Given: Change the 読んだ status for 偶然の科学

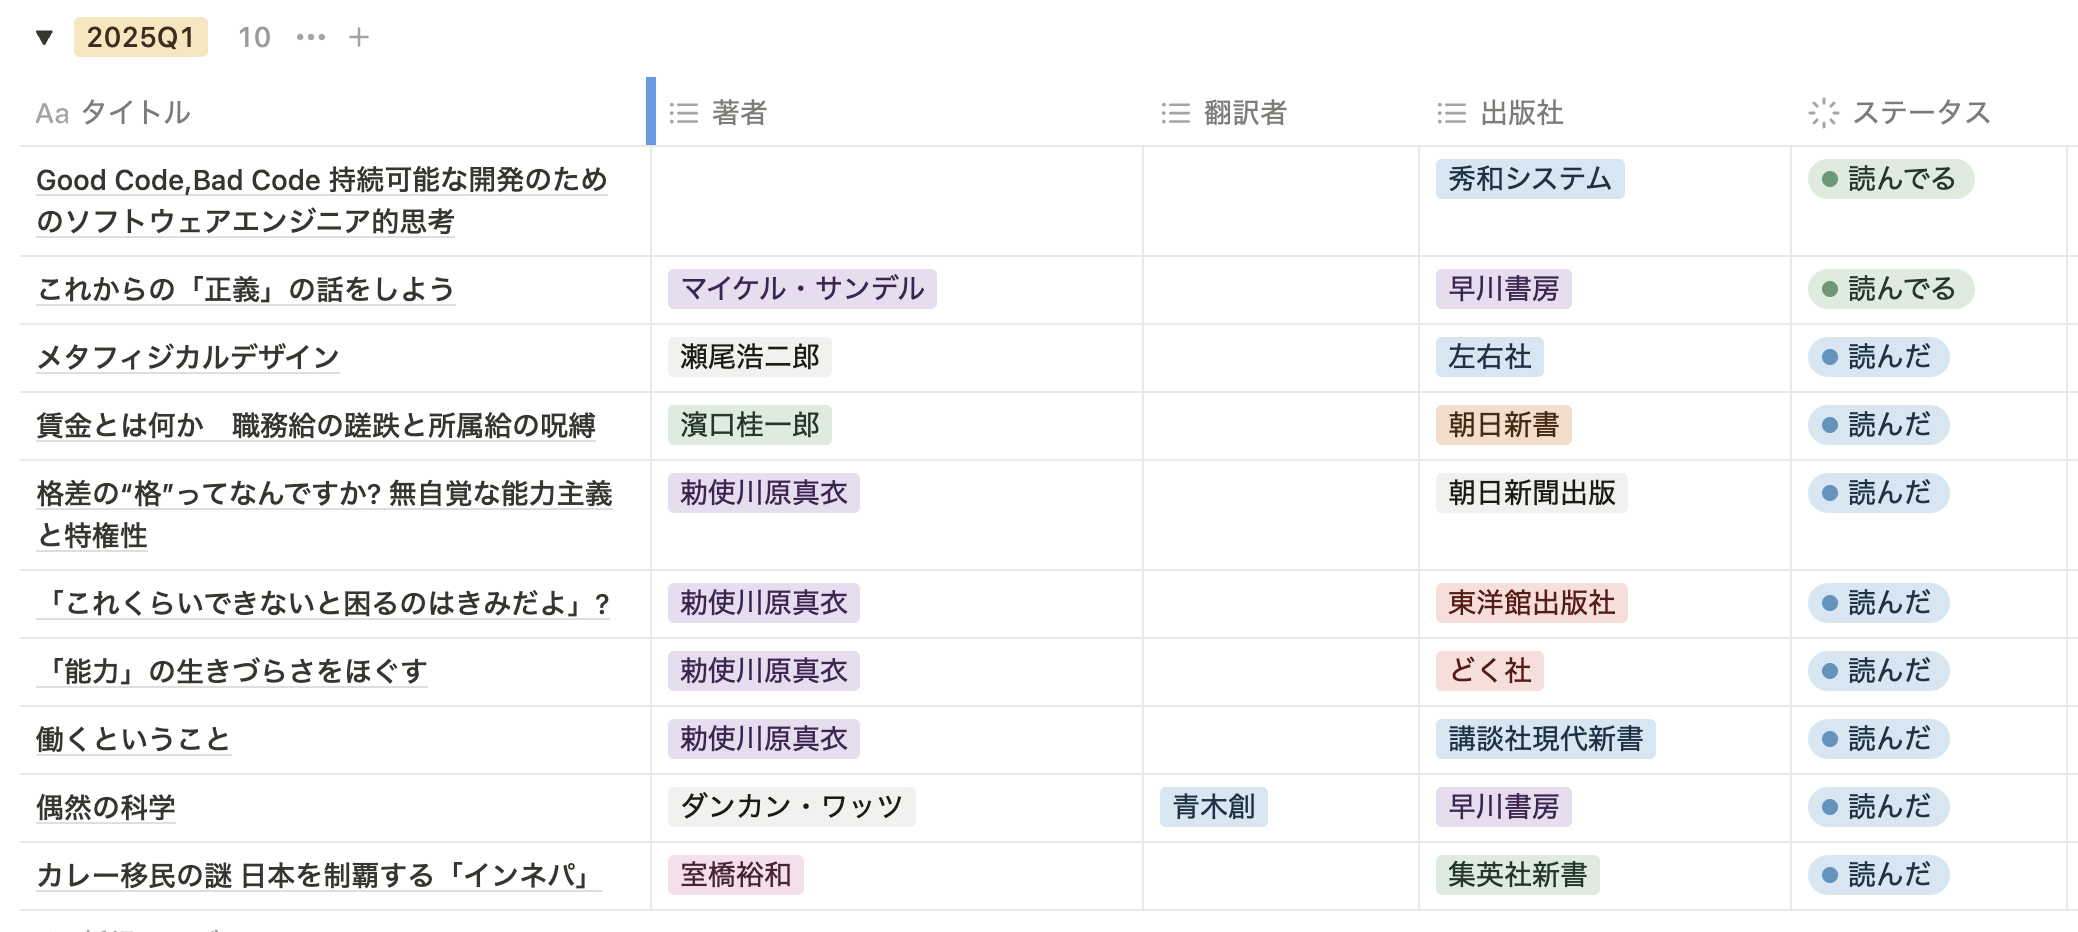Looking at the screenshot, I should coord(1878,807).
